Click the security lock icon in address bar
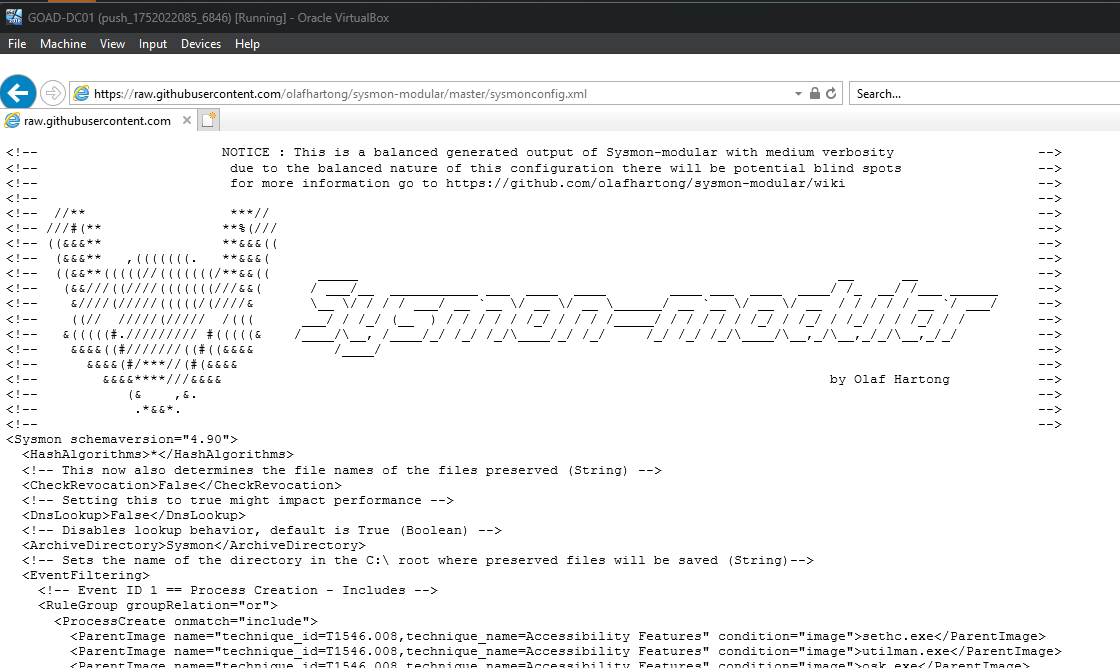 coord(814,94)
